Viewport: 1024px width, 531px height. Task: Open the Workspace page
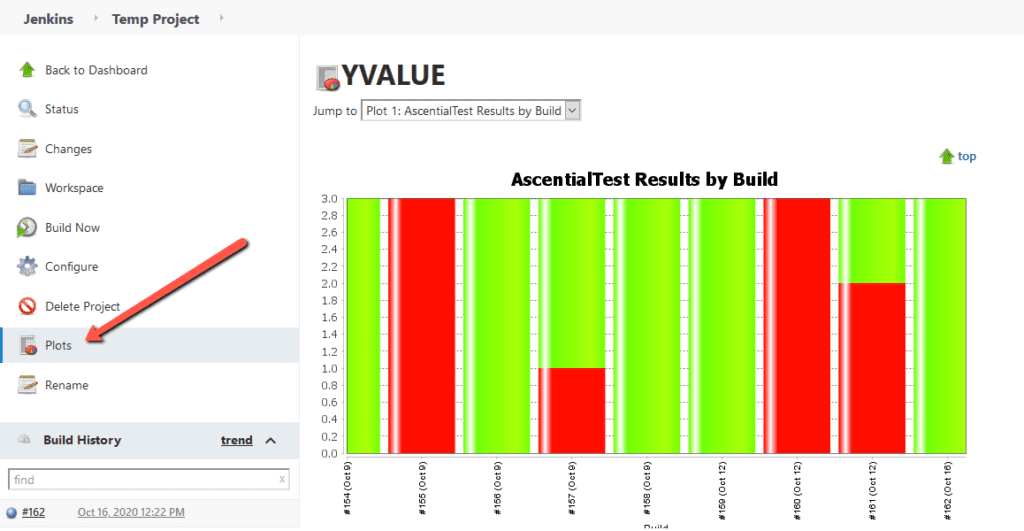74,188
